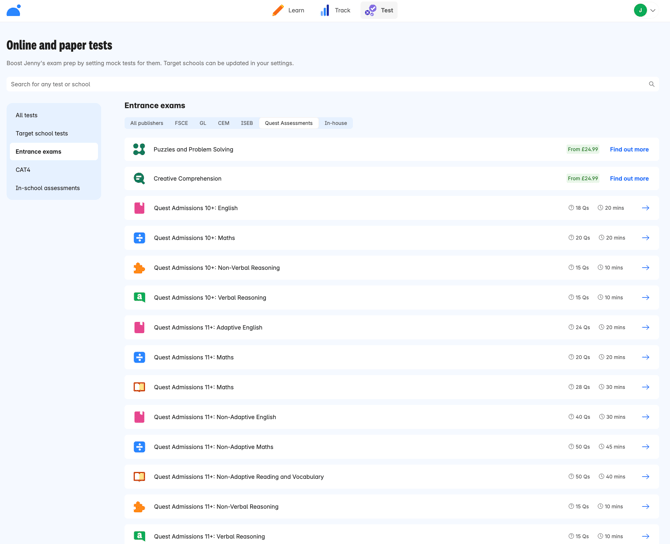Open the Quest Admissions 10+: Maths title

pyautogui.click(x=194, y=238)
